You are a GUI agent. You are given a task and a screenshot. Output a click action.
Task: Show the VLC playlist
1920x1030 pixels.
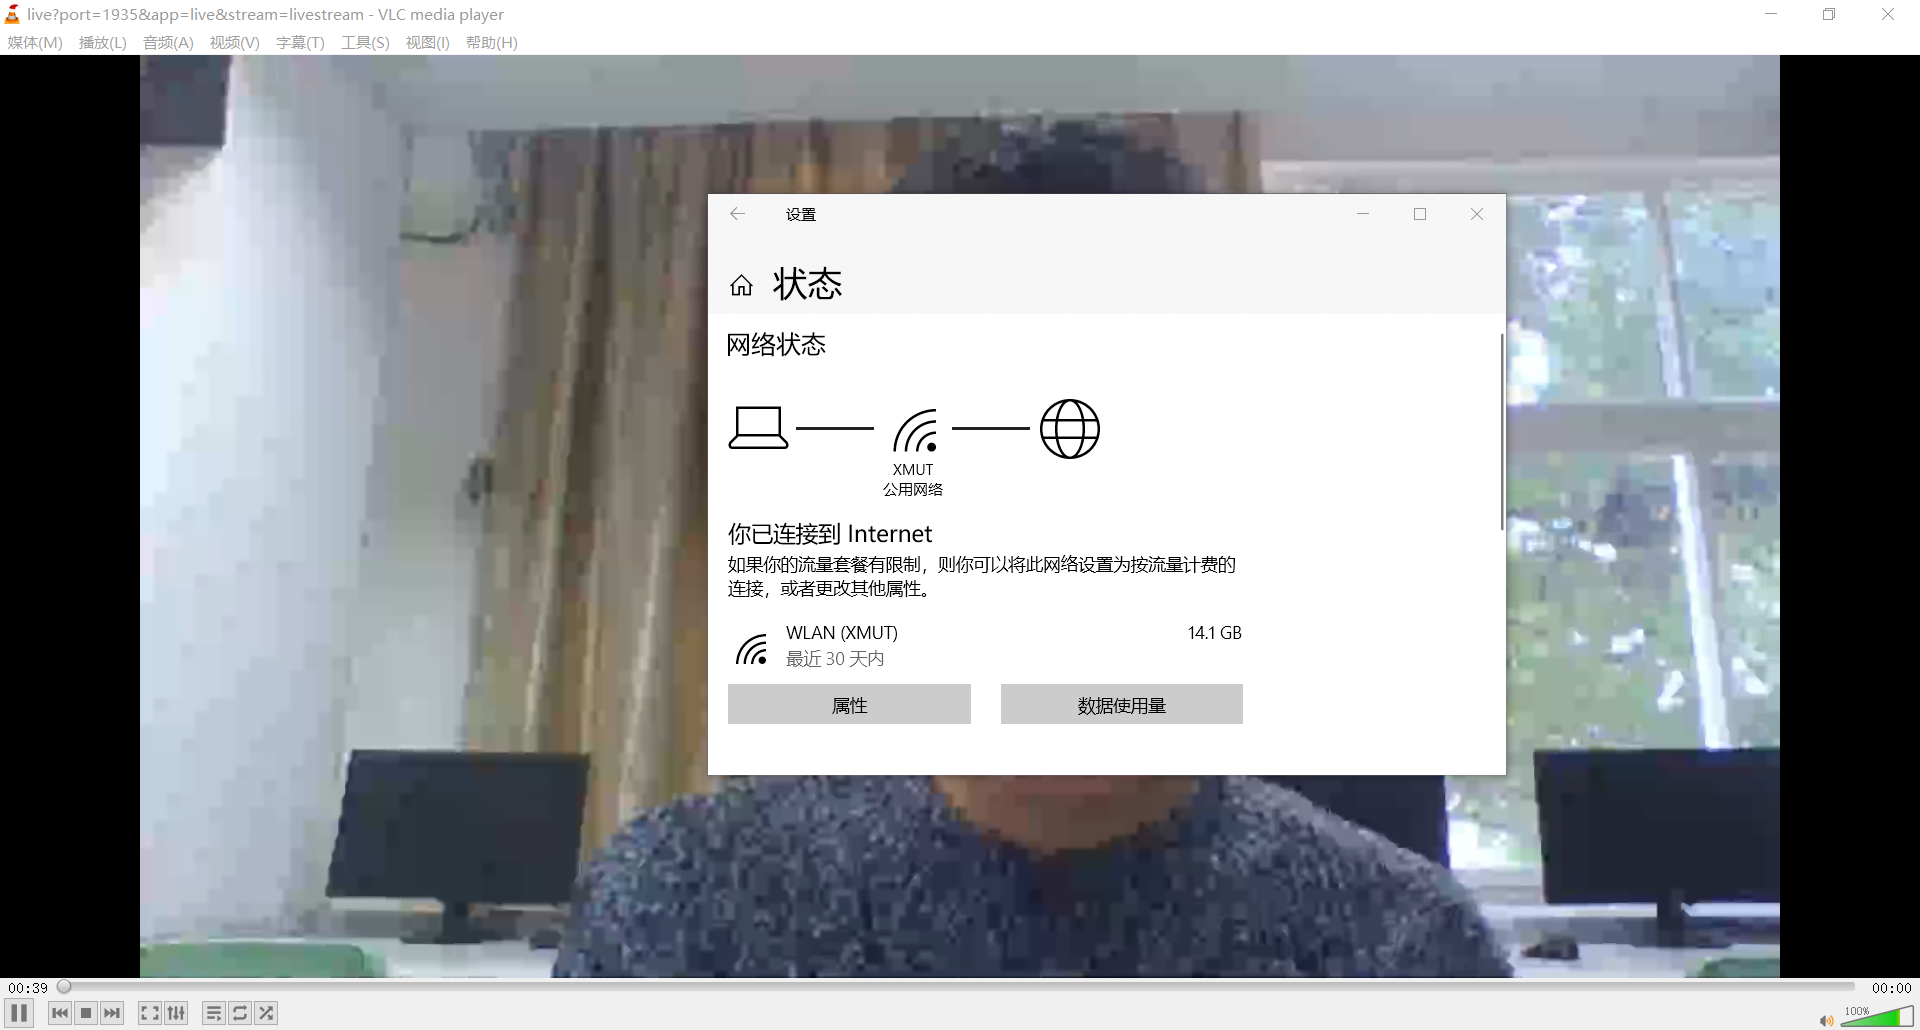[213, 1012]
